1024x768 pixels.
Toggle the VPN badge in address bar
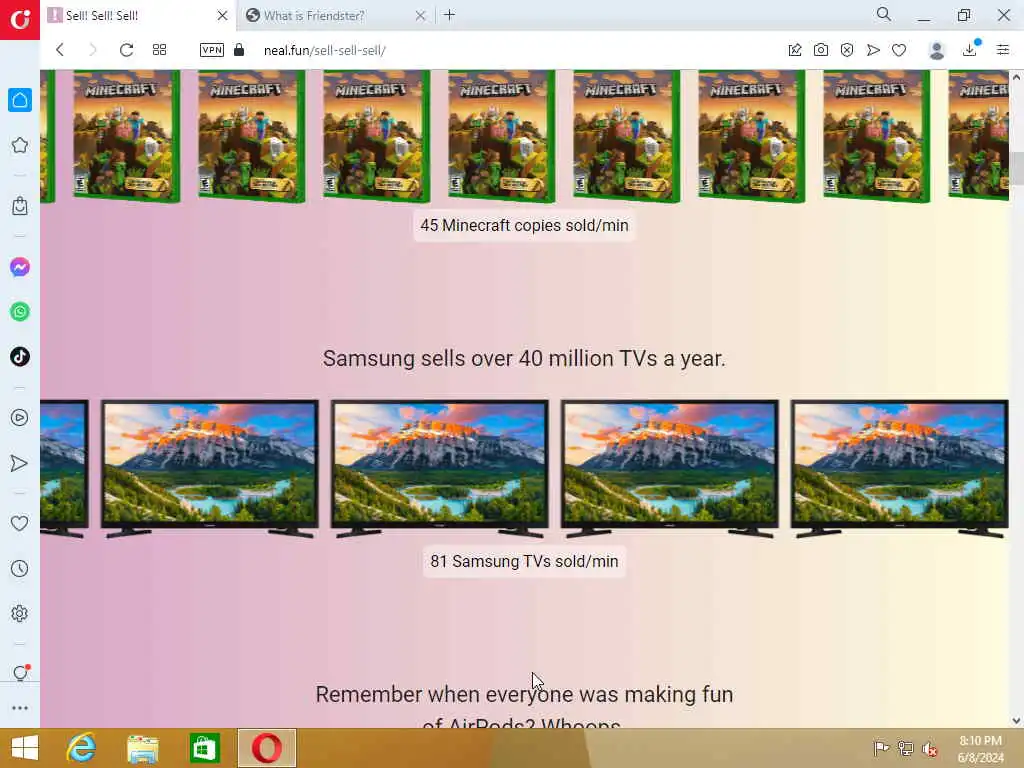(212, 50)
